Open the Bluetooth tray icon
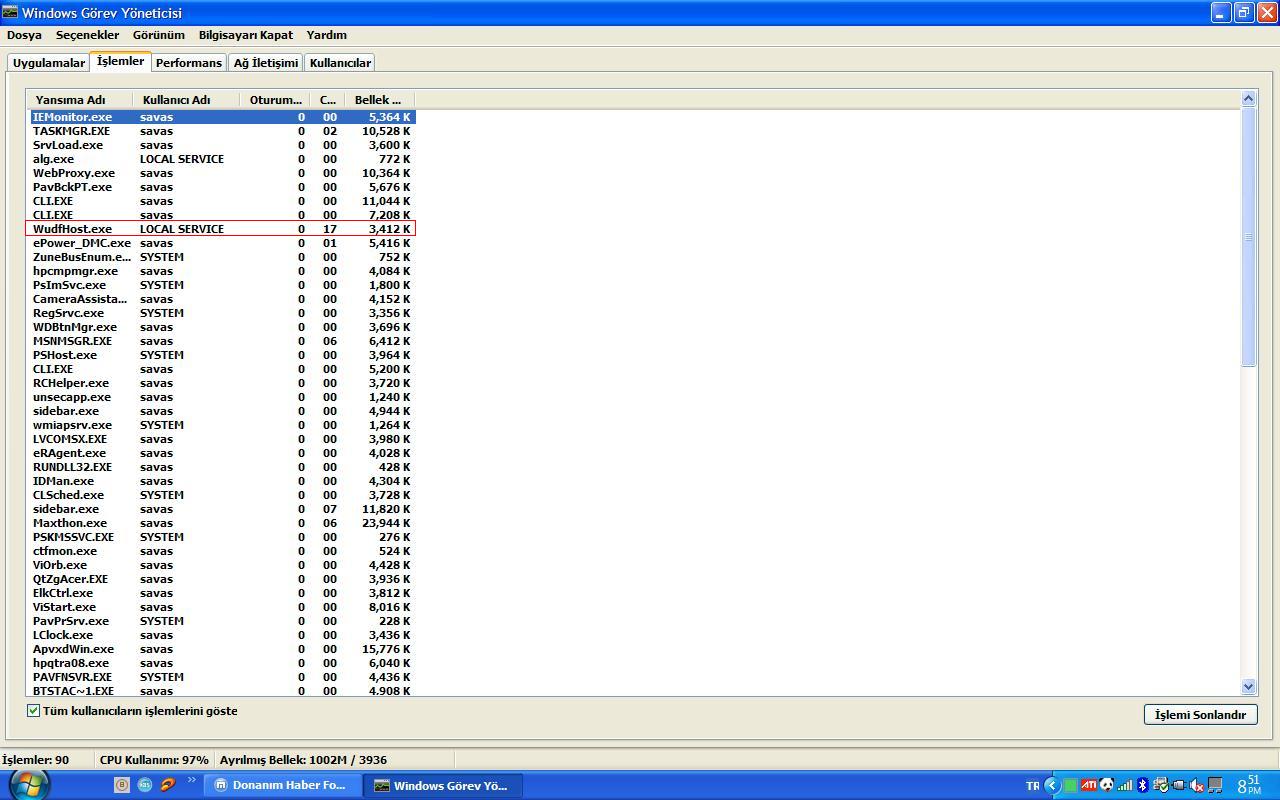 [x=1143, y=785]
